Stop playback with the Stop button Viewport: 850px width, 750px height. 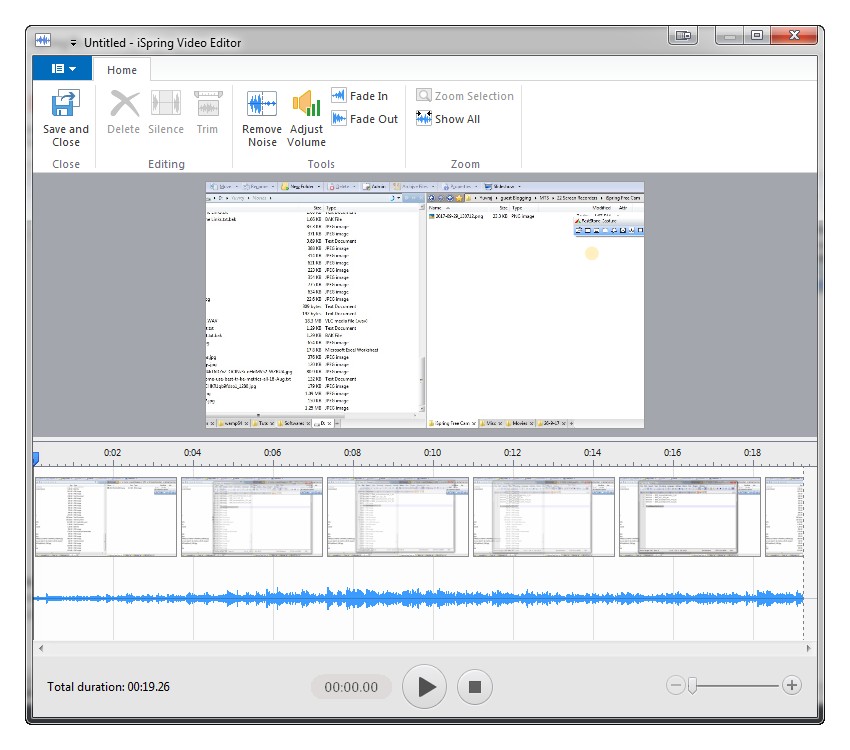coord(475,687)
